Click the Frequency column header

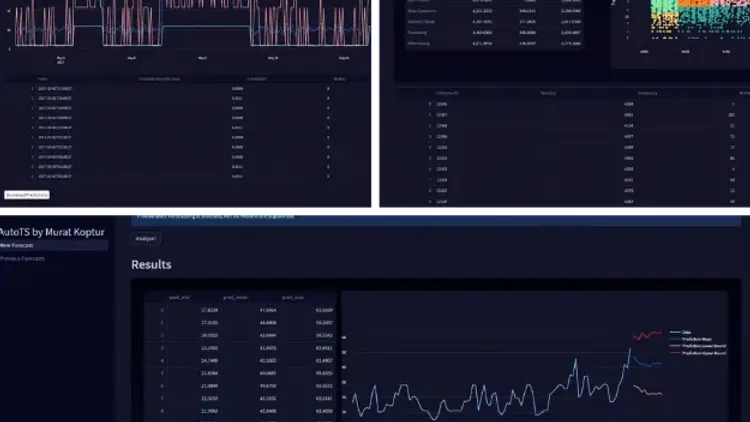click(647, 93)
